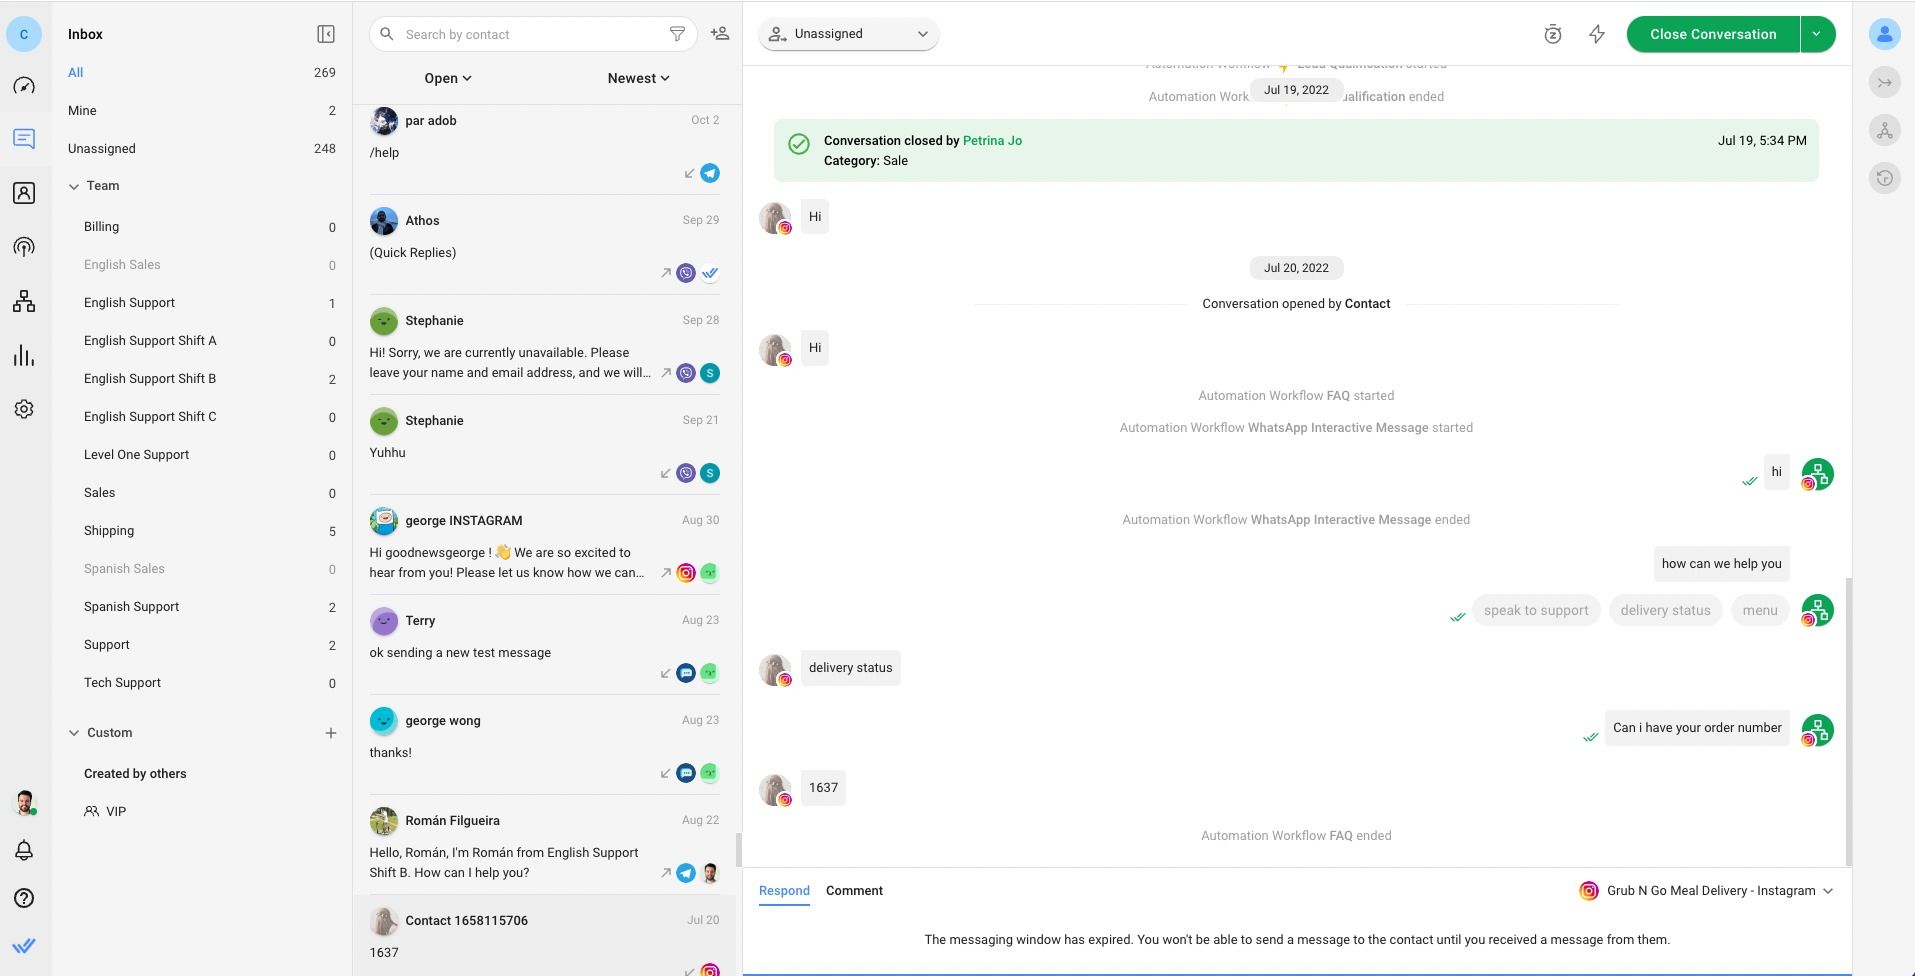Open the Contacts module from the sidebar
This screenshot has height=976, width=1915.
tap(24, 193)
